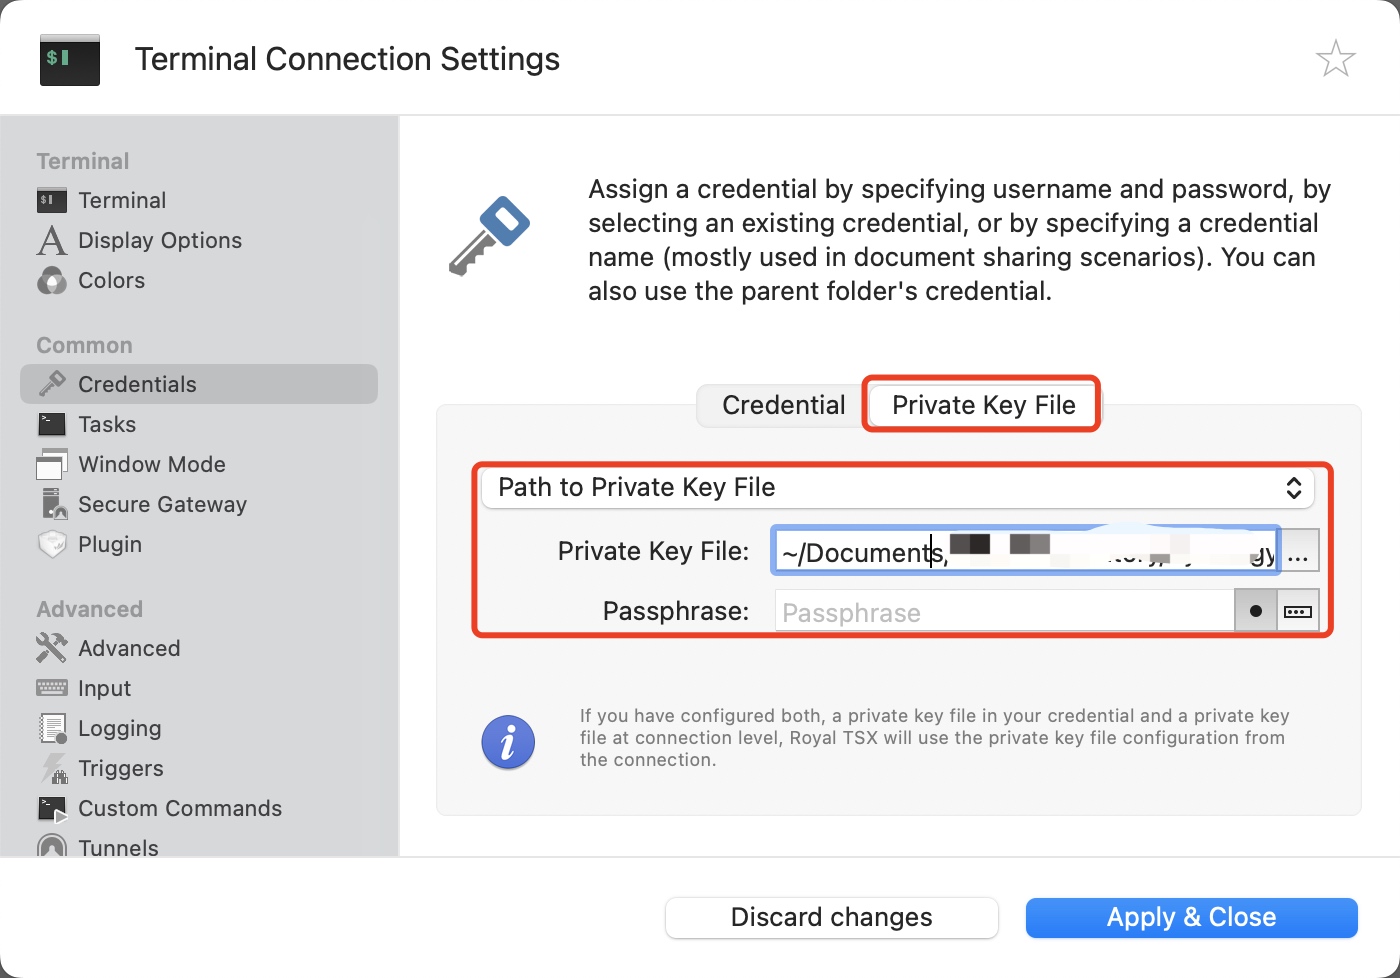This screenshot has height=978, width=1400.
Task: Switch to the Credential tab
Action: click(x=783, y=405)
